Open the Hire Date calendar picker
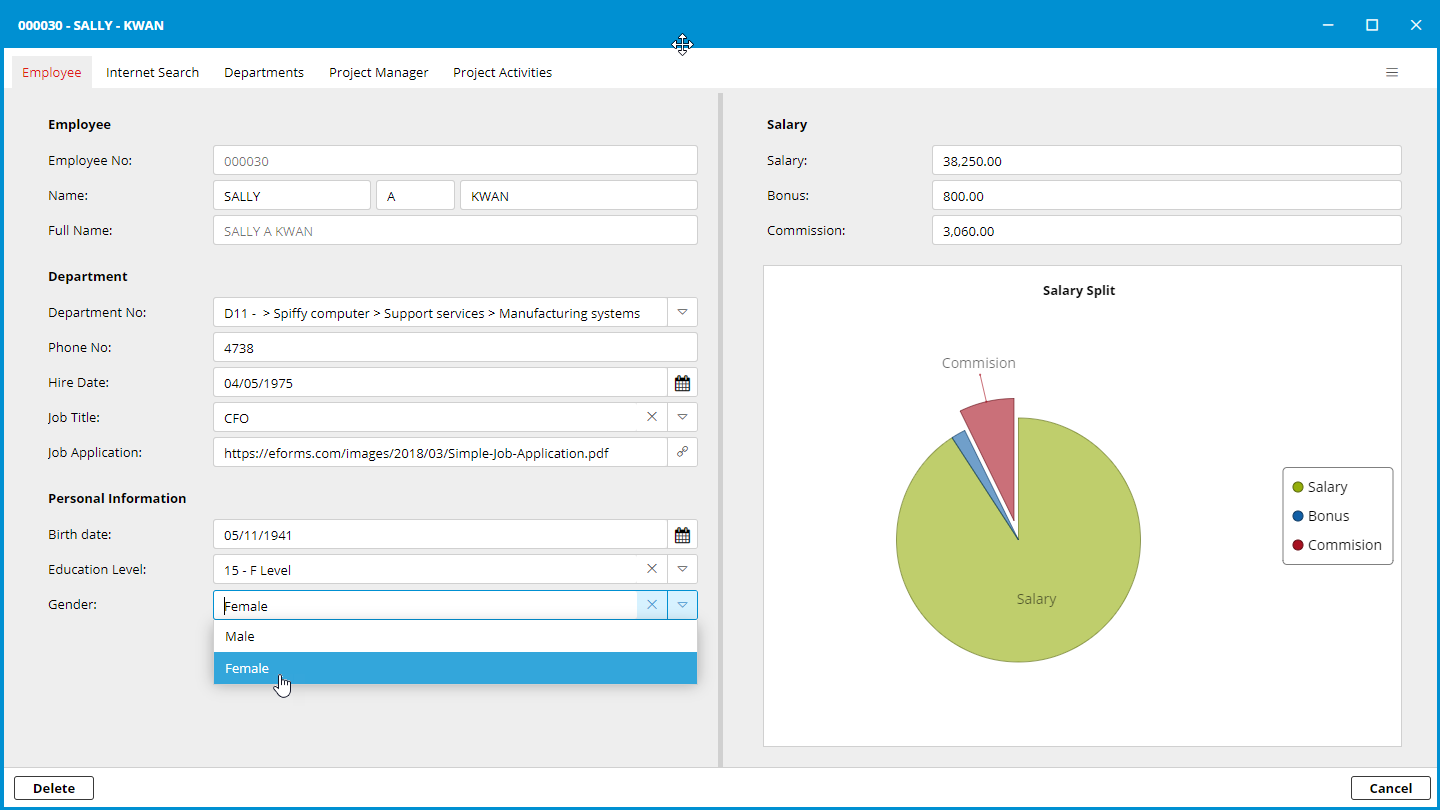The height and width of the screenshot is (810, 1440). [682, 383]
